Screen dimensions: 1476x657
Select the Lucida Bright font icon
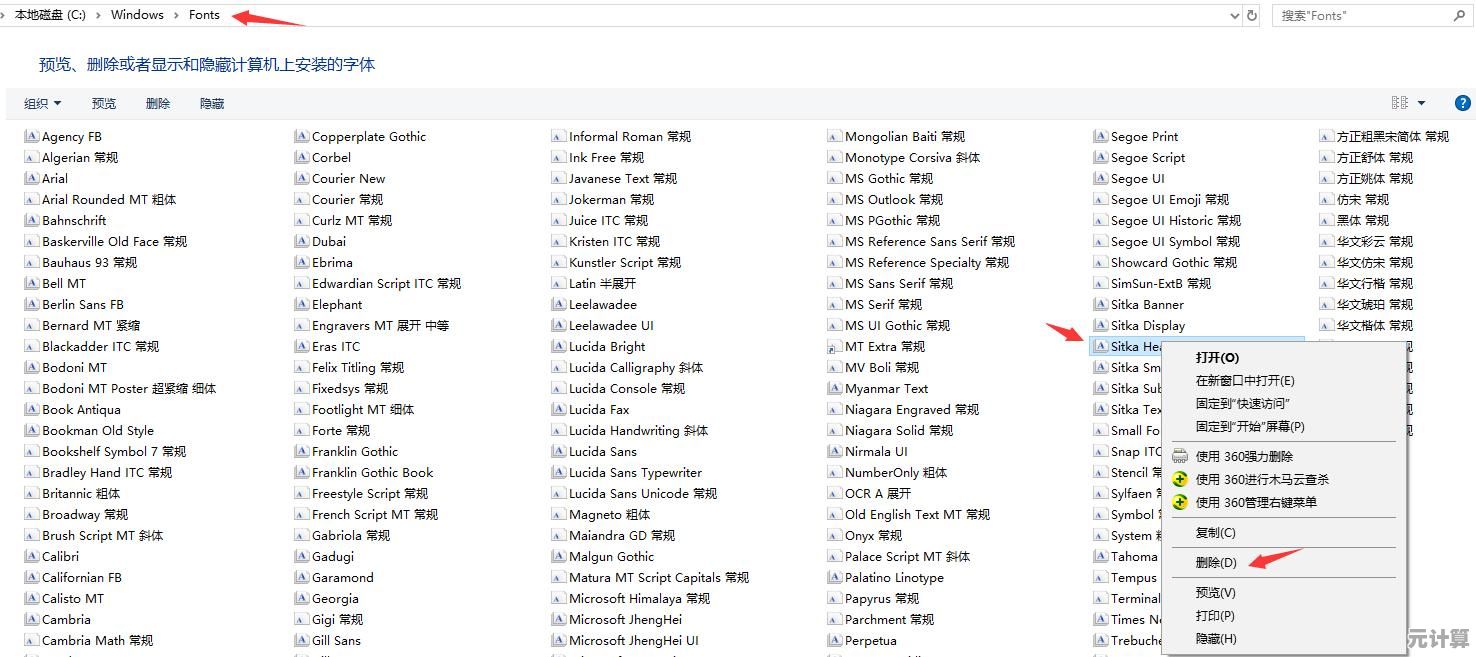(559, 346)
